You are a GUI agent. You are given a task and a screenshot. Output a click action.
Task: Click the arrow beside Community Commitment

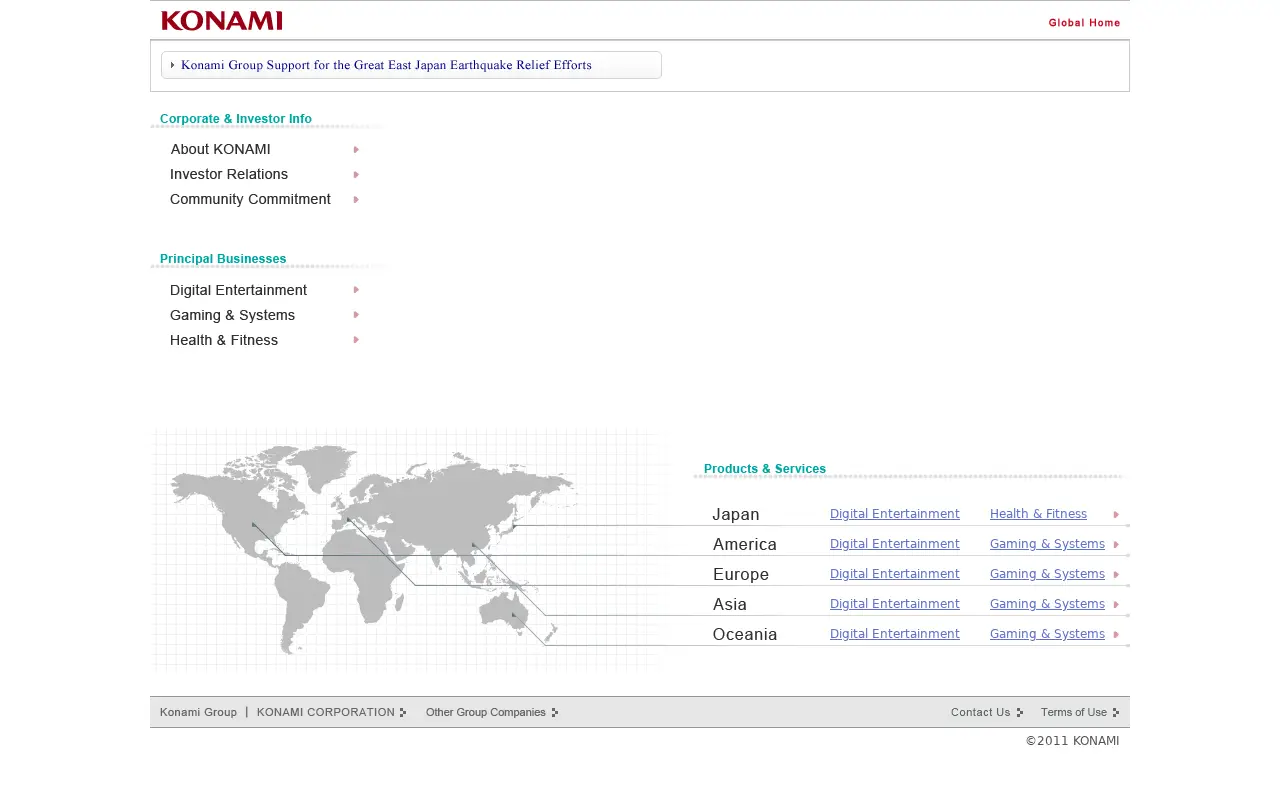pyautogui.click(x=356, y=200)
